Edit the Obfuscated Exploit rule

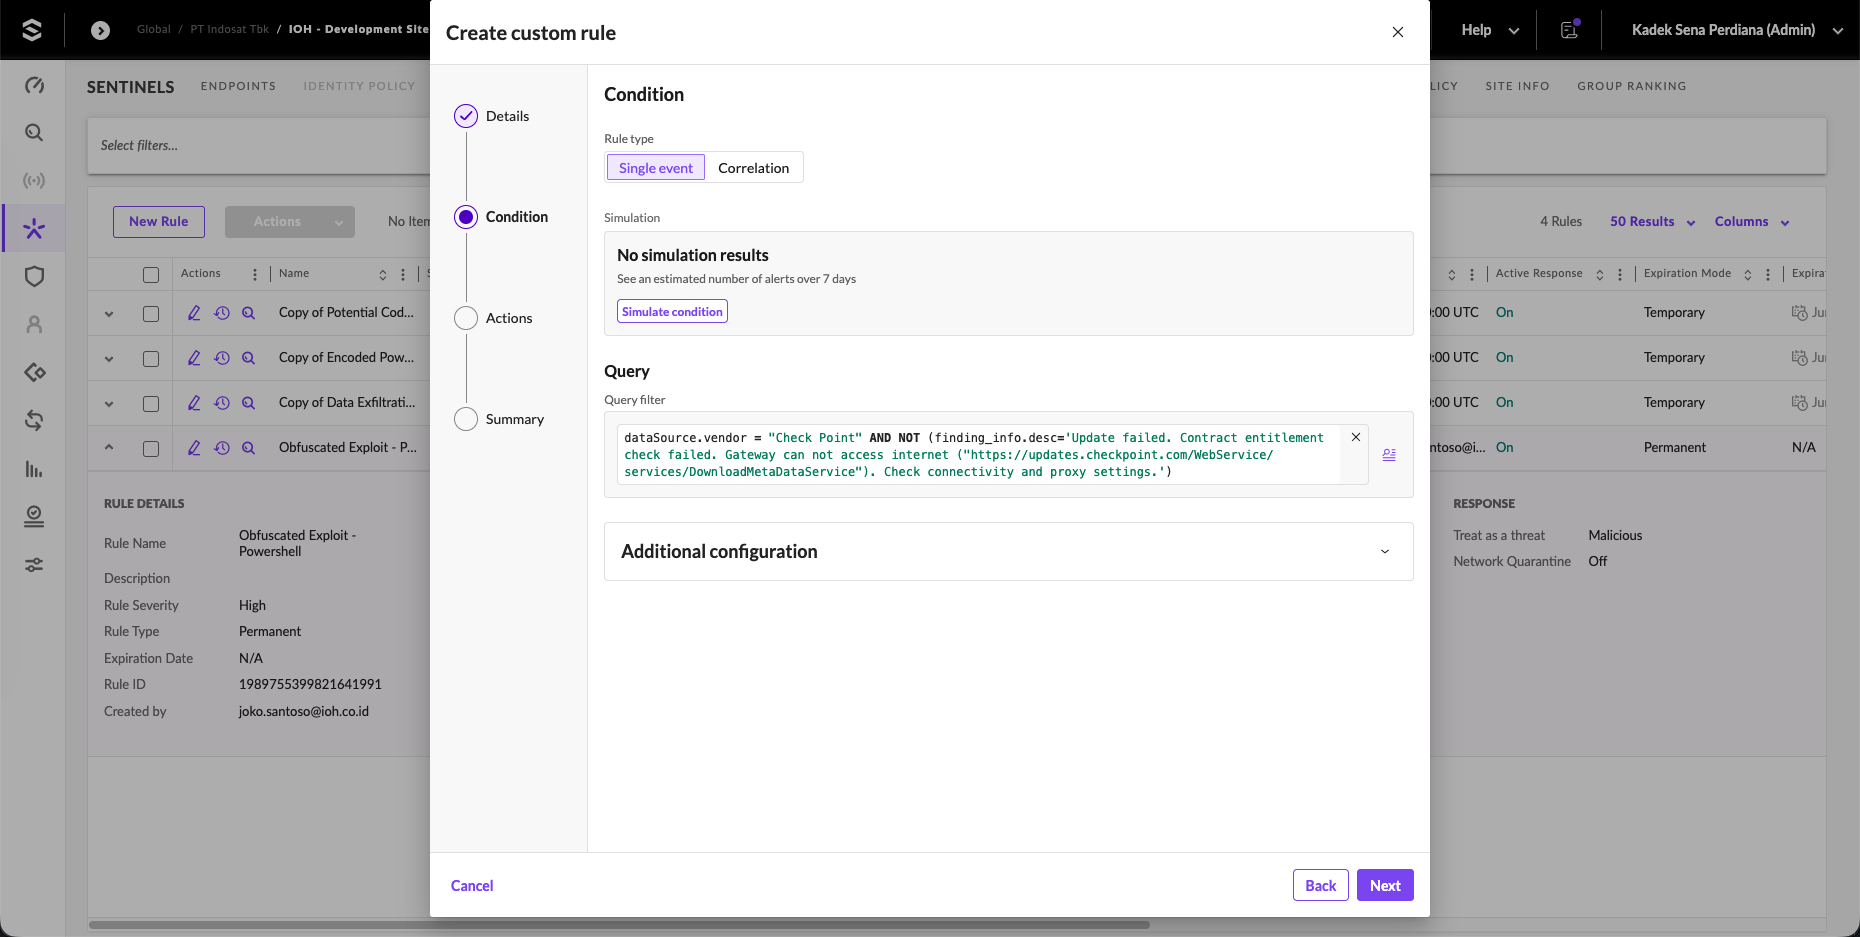tap(194, 448)
